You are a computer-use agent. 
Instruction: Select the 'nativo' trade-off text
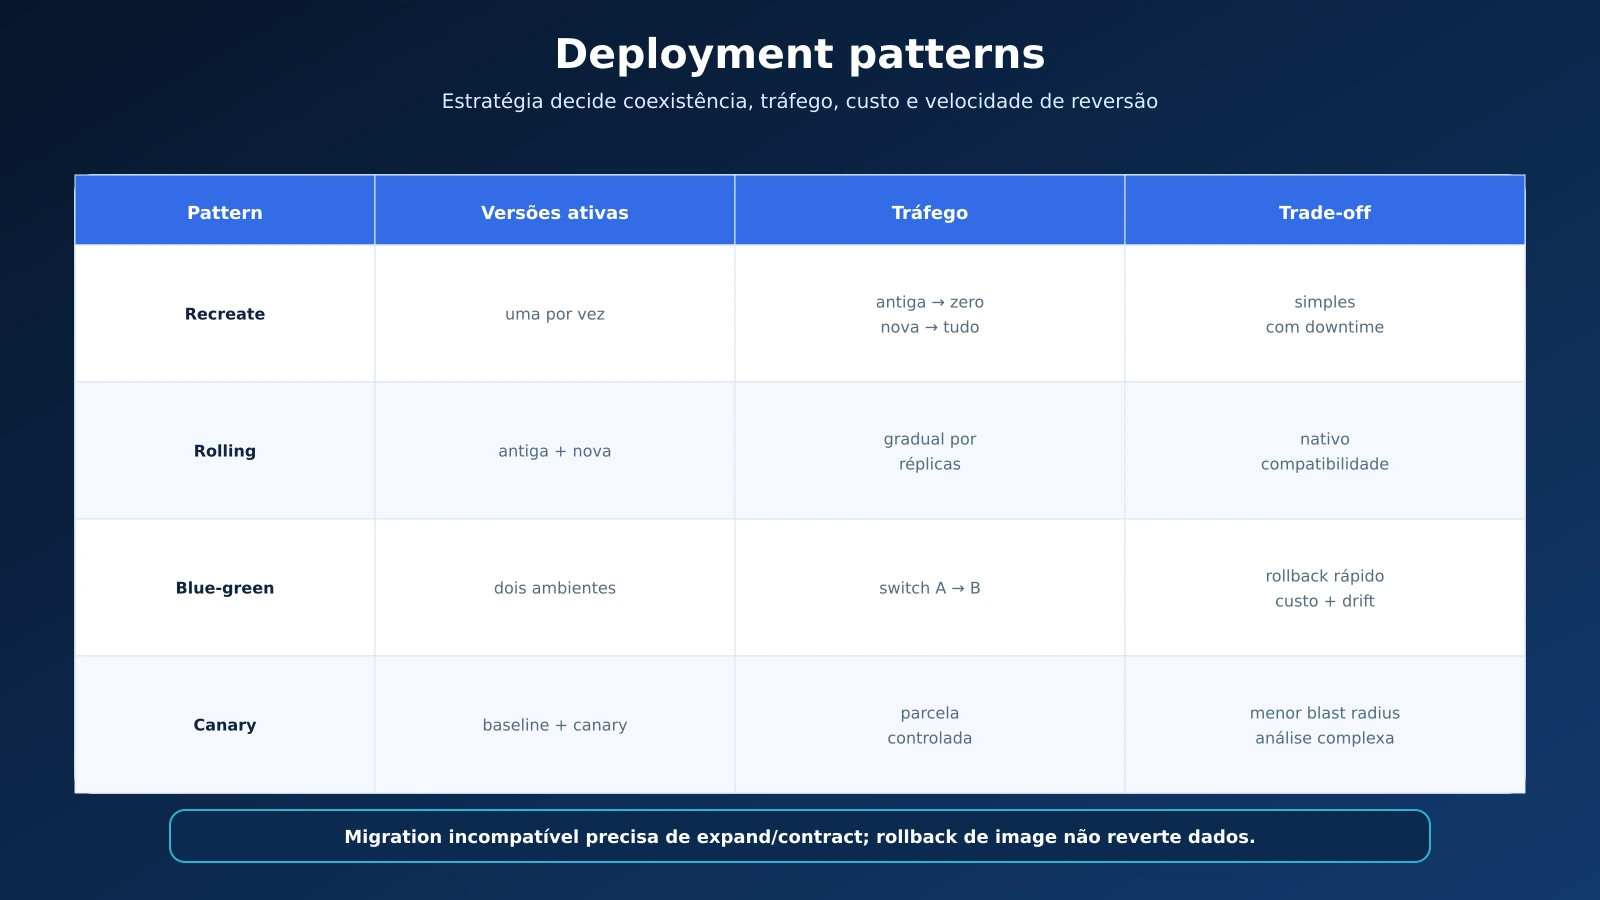tap(1325, 439)
